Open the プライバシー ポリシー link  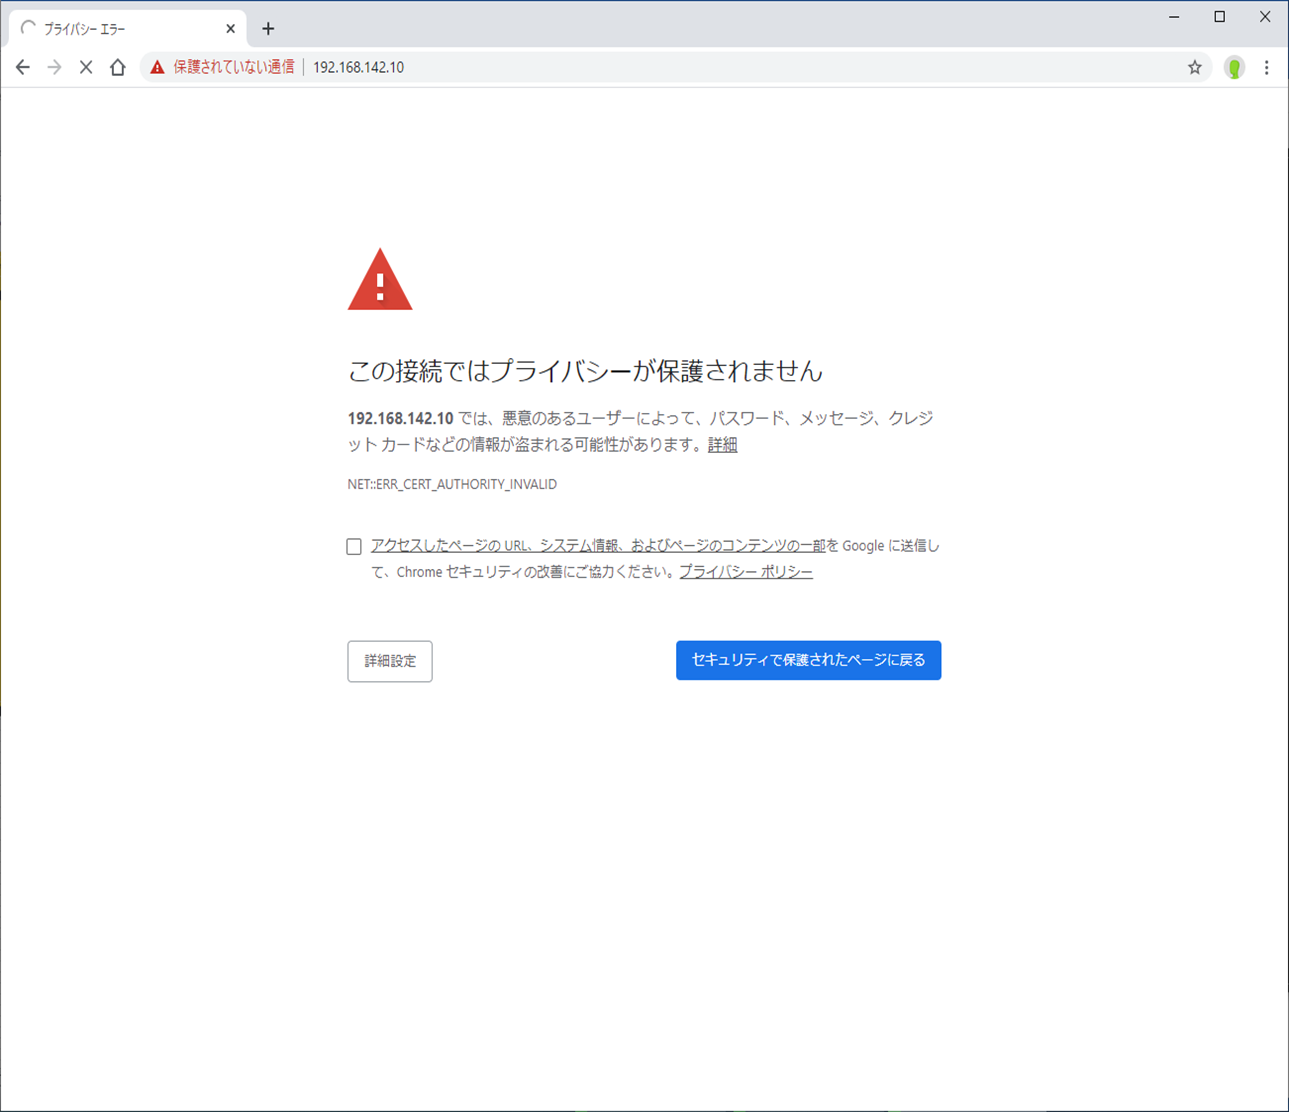pos(746,572)
